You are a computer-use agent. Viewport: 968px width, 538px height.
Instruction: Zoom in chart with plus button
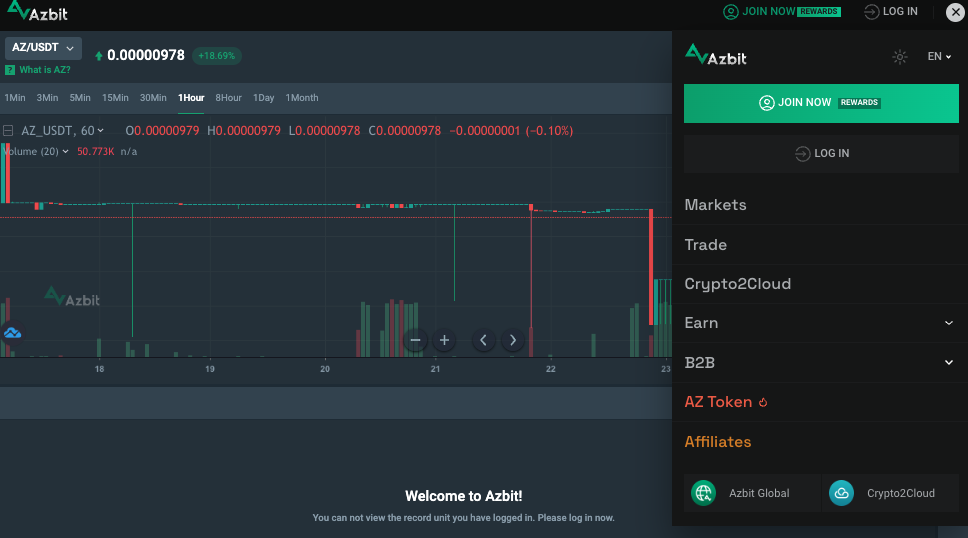click(x=444, y=340)
